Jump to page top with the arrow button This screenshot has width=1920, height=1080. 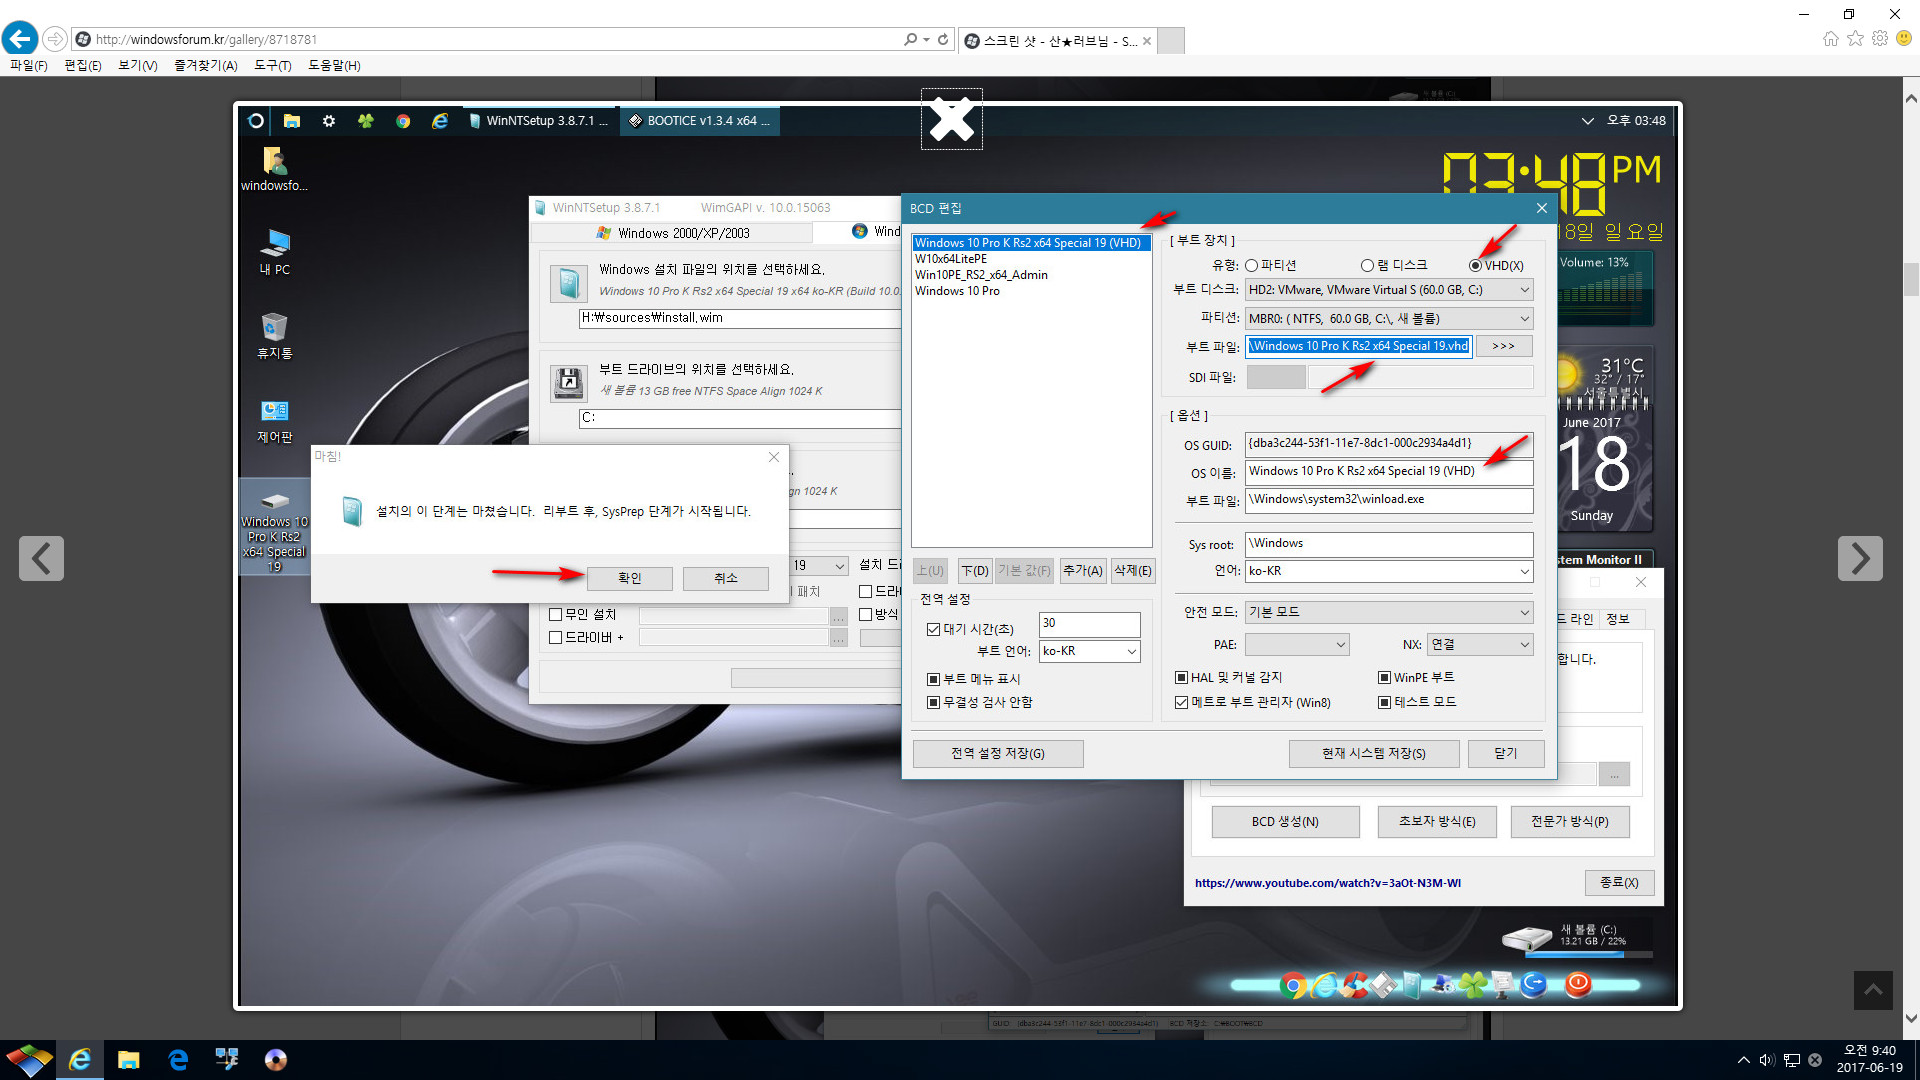1873,990
